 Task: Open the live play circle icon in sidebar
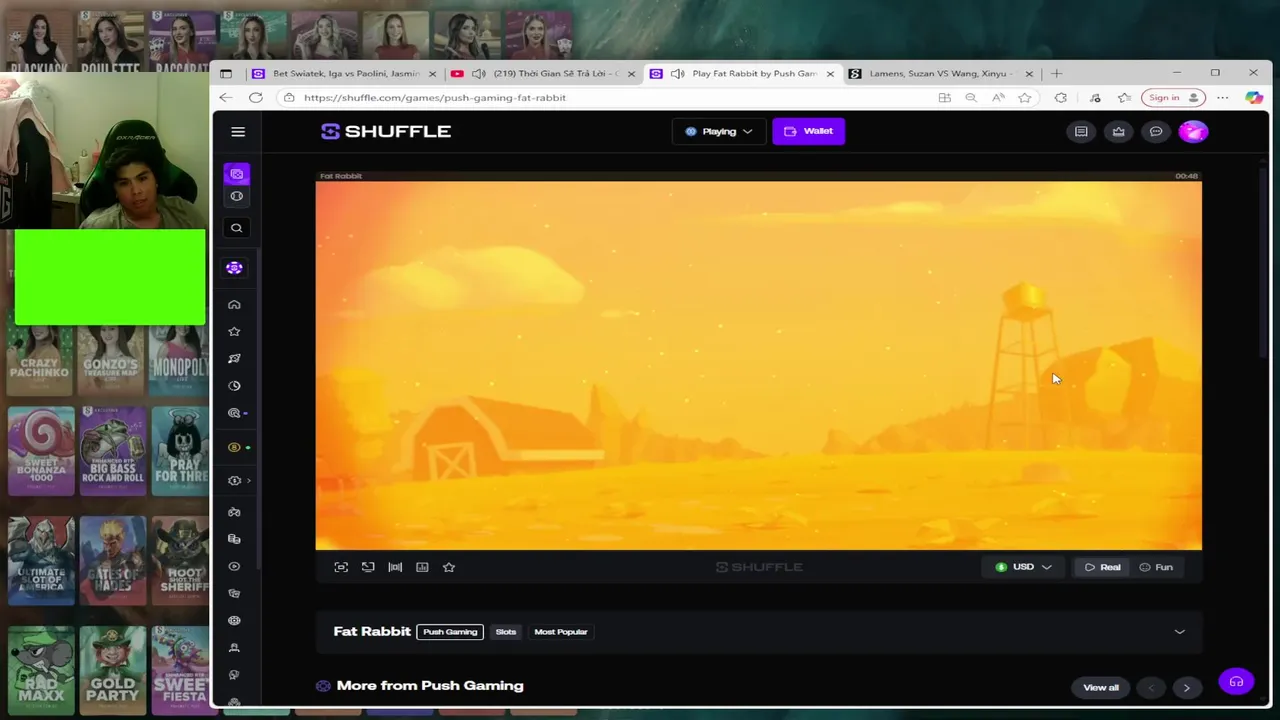(234, 566)
